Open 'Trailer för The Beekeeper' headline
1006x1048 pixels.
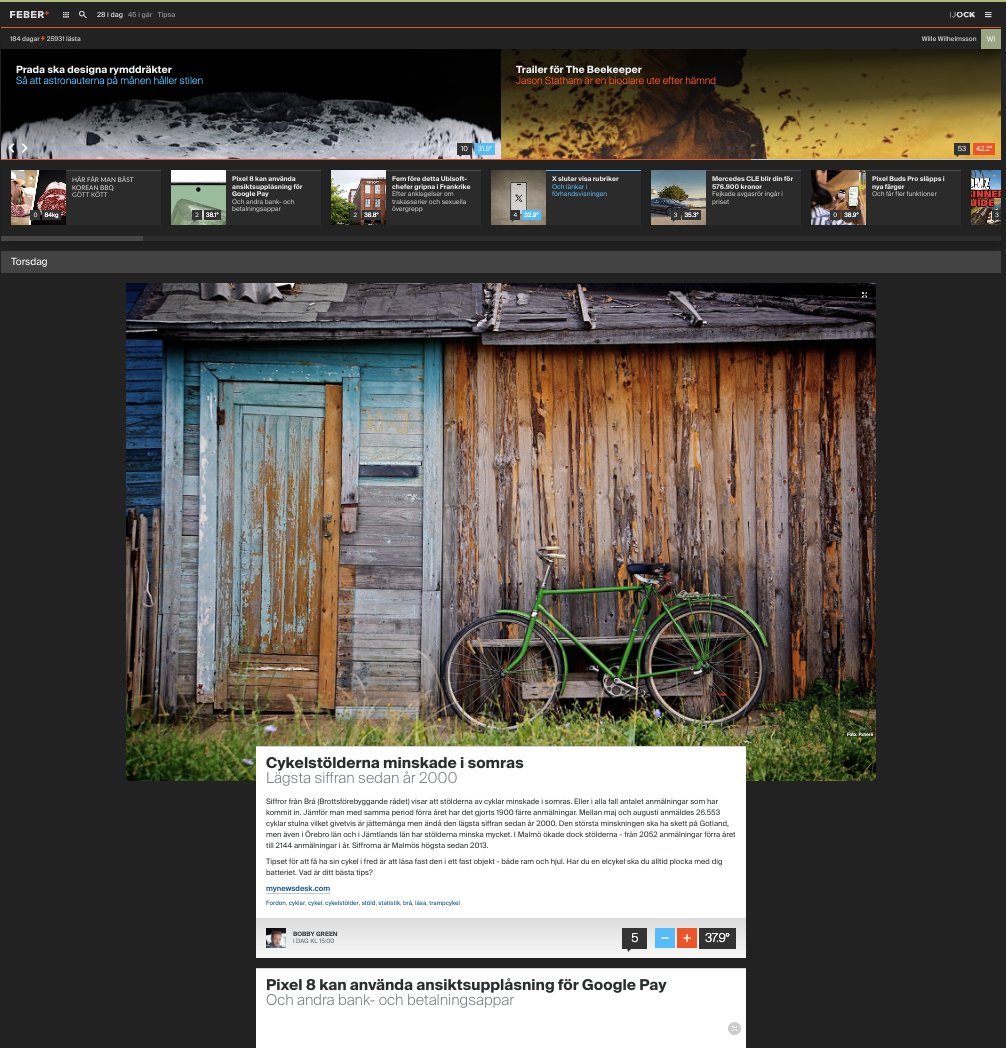click(578, 70)
